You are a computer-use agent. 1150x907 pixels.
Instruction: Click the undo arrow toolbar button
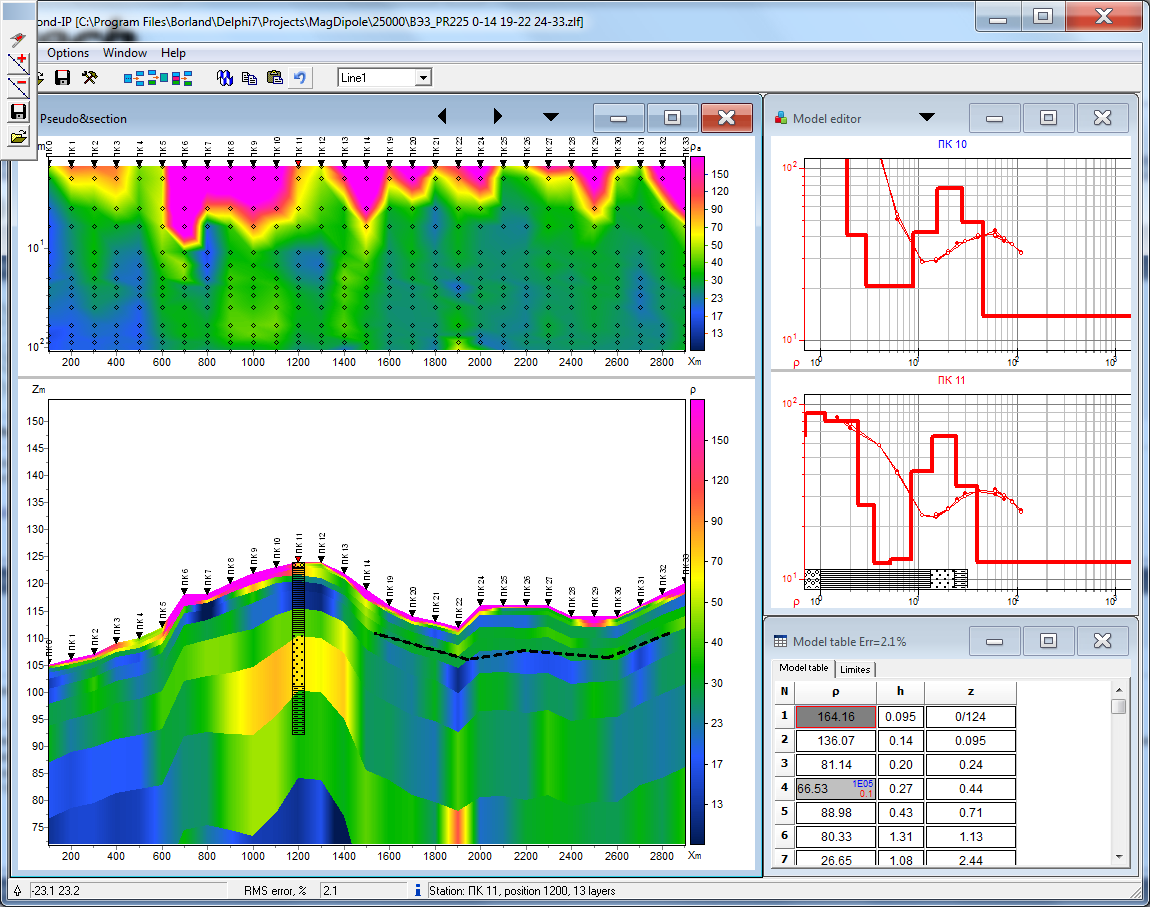(x=300, y=78)
